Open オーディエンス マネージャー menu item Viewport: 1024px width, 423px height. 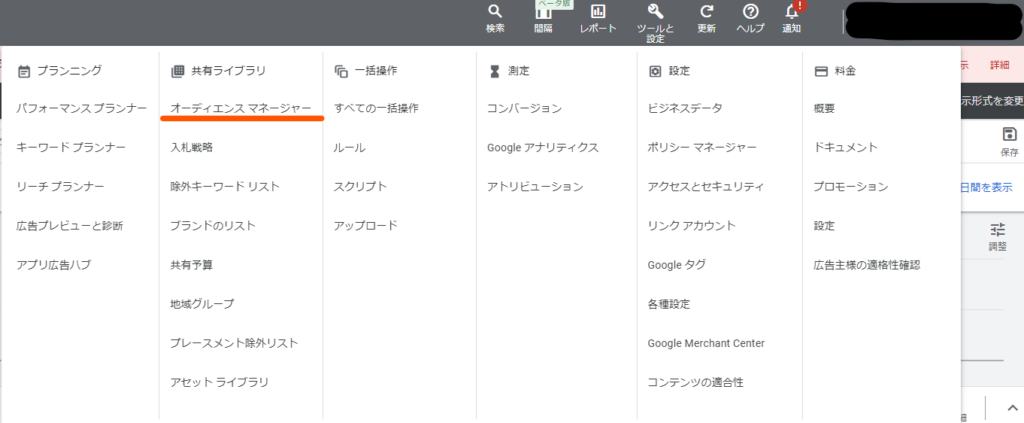point(241,108)
